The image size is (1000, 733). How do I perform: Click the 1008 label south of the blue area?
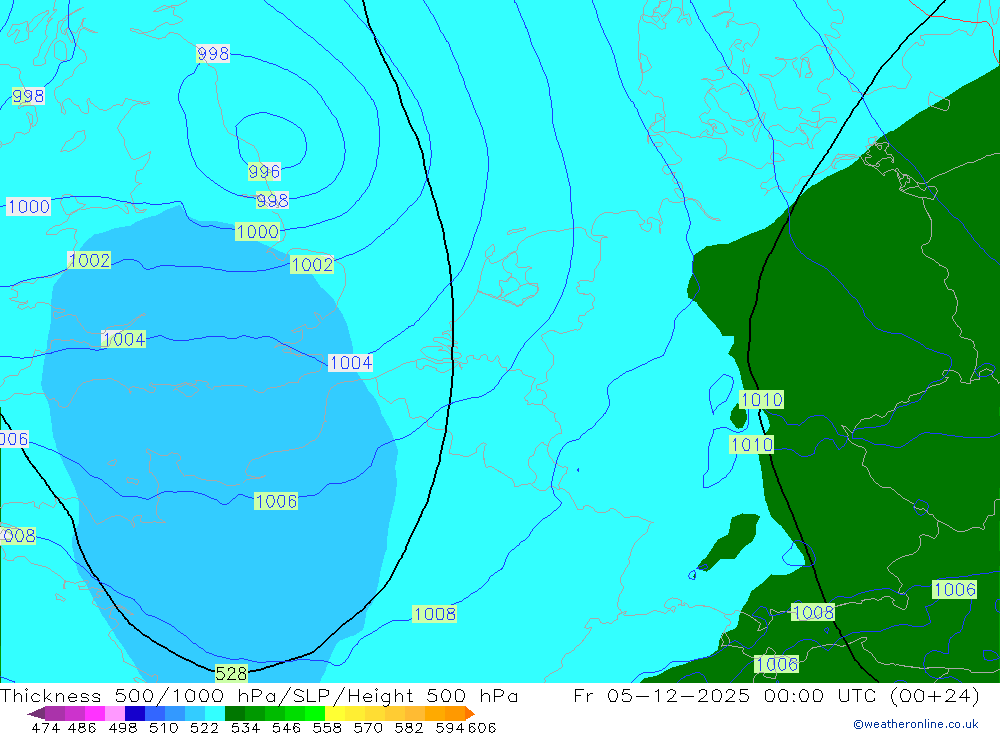coord(434,614)
